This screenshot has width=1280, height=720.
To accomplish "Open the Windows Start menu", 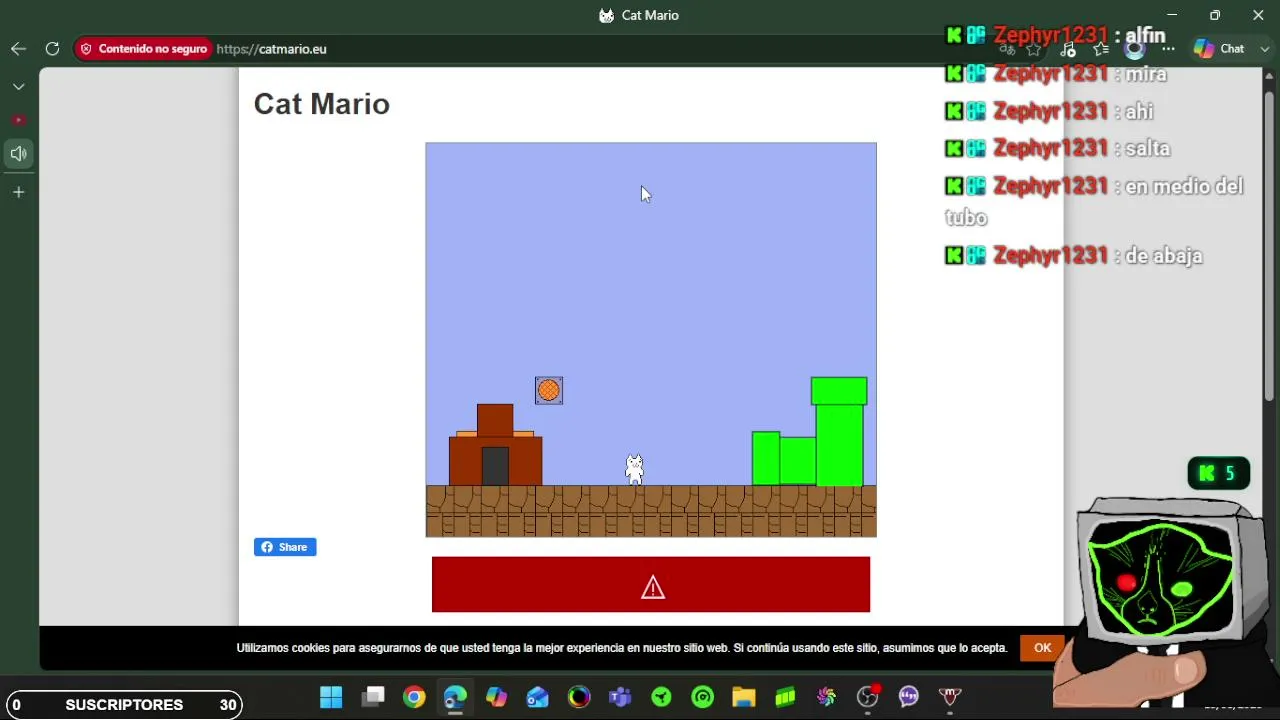I will pyautogui.click(x=331, y=697).
